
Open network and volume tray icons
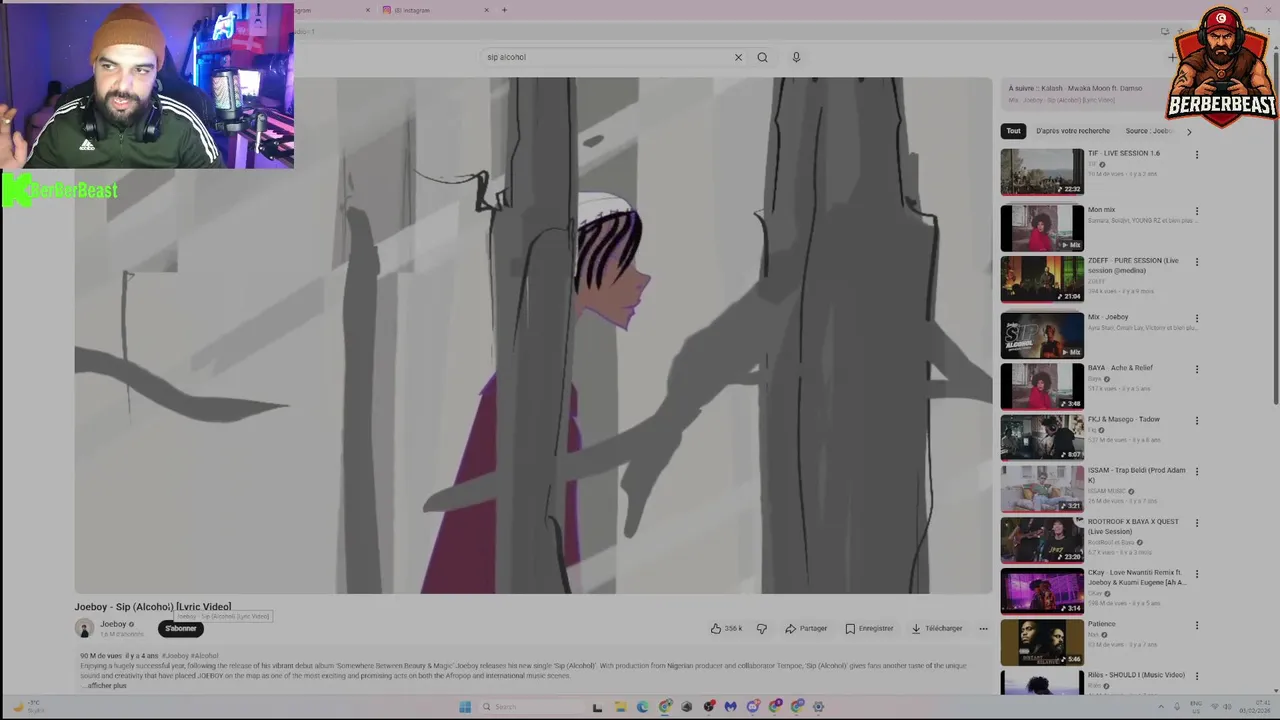click(x=1221, y=707)
